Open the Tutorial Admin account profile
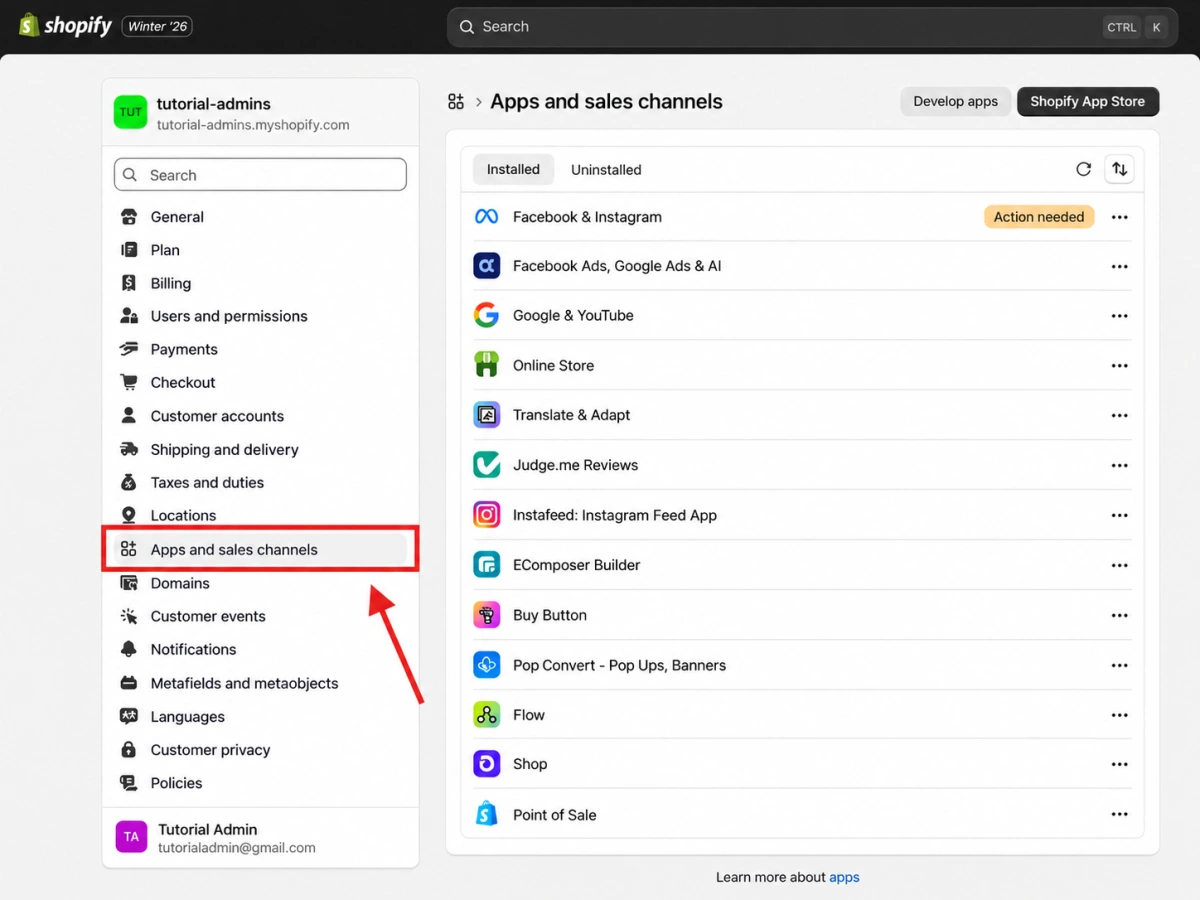 coord(260,838)
